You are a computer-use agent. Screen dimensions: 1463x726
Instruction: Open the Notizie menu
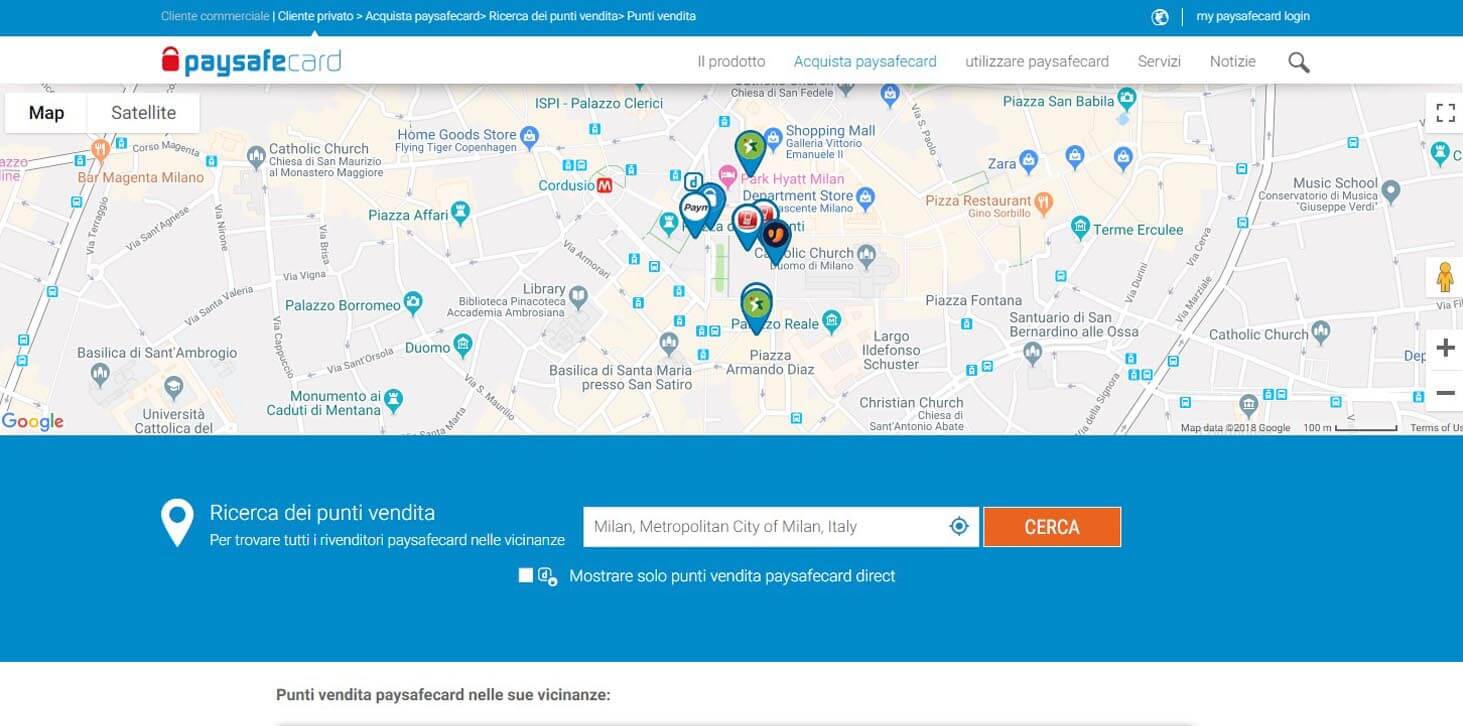pos(1232,61)
